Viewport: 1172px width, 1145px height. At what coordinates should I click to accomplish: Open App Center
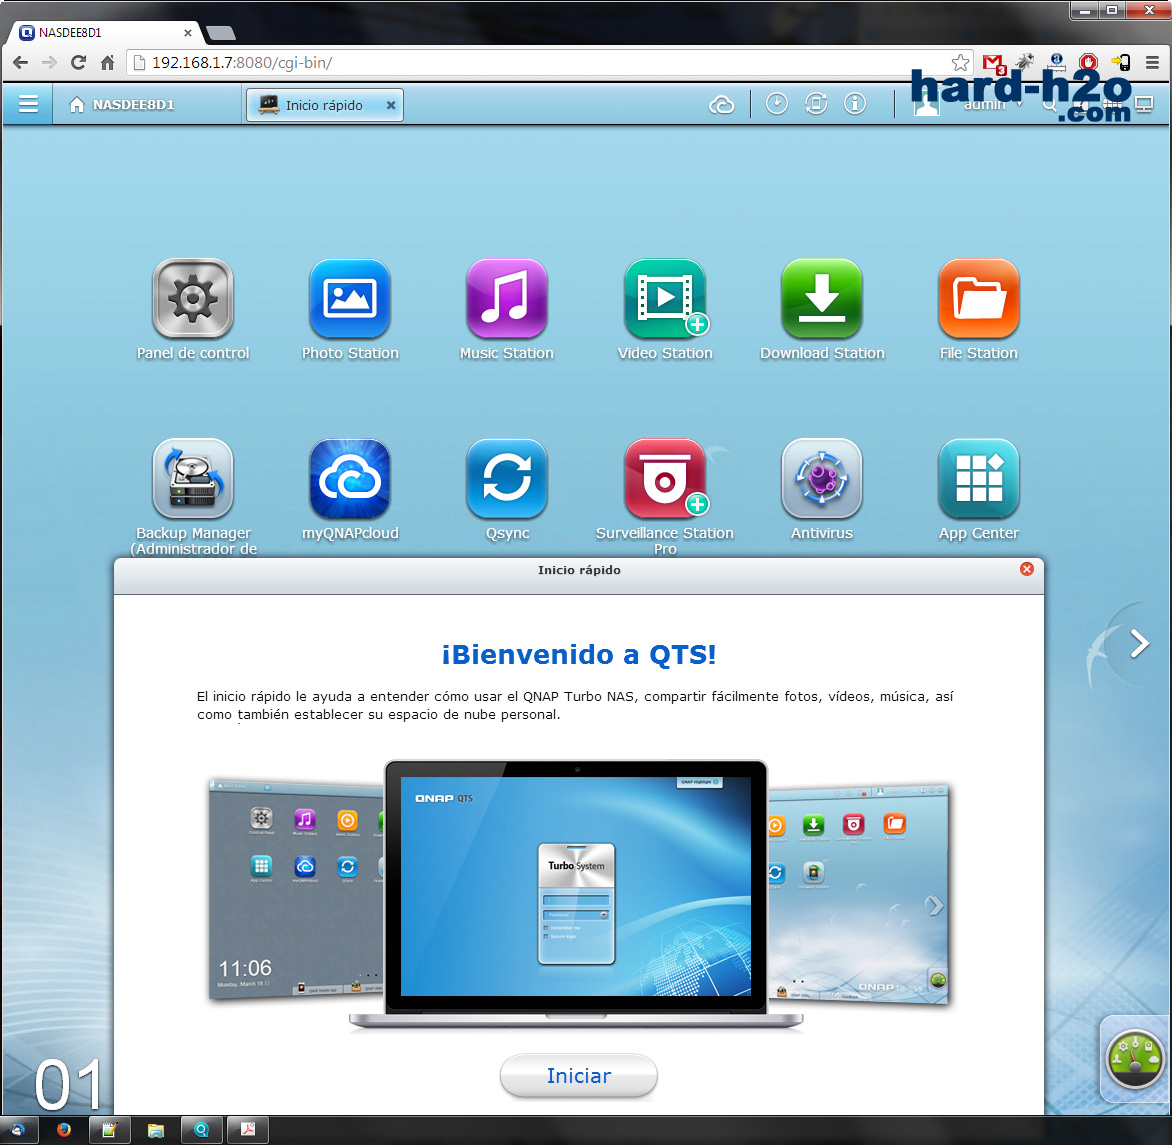tap(978, 478)
